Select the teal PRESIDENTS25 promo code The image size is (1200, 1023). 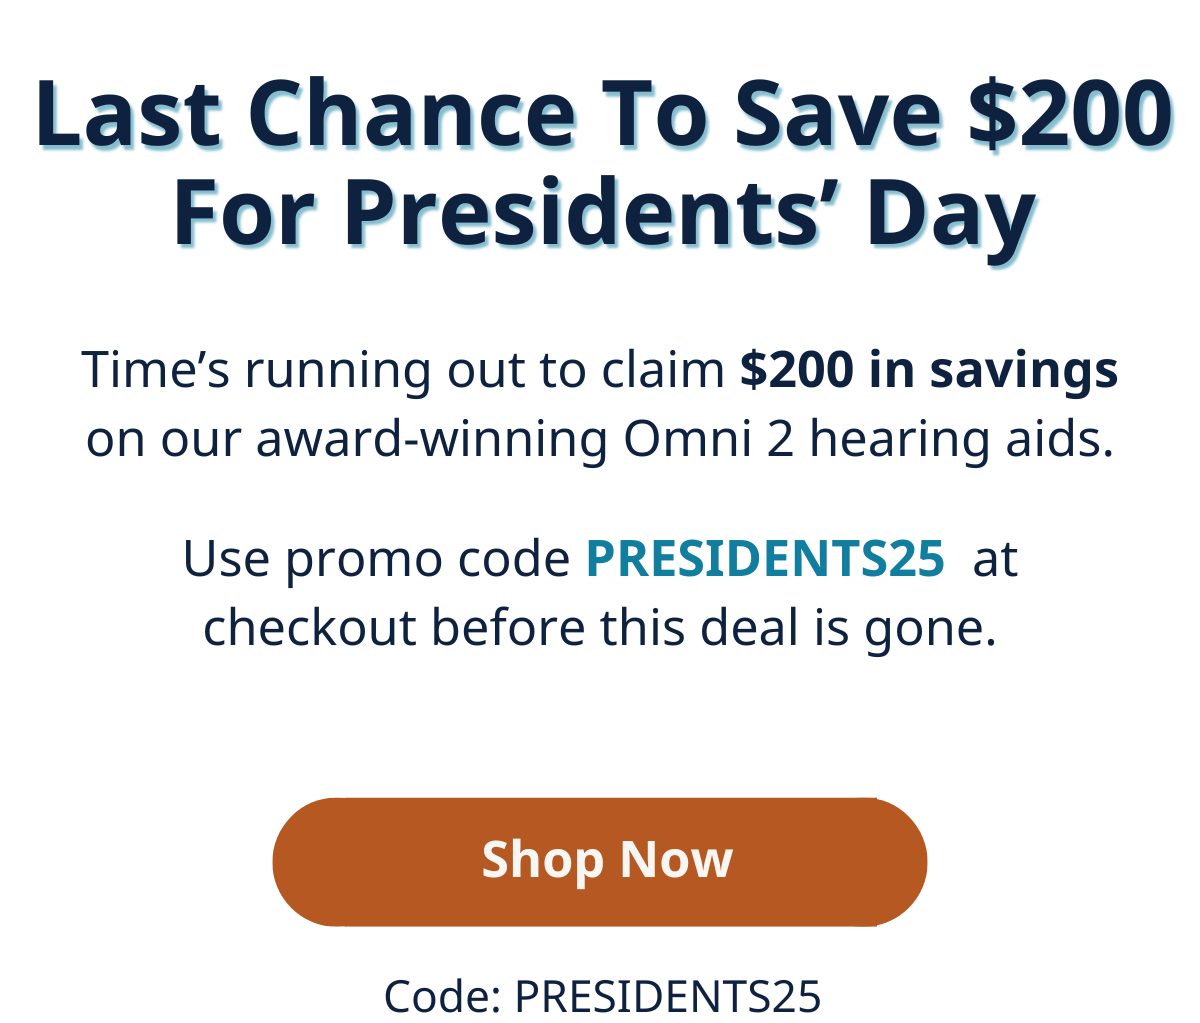click(x=765, y=558)
